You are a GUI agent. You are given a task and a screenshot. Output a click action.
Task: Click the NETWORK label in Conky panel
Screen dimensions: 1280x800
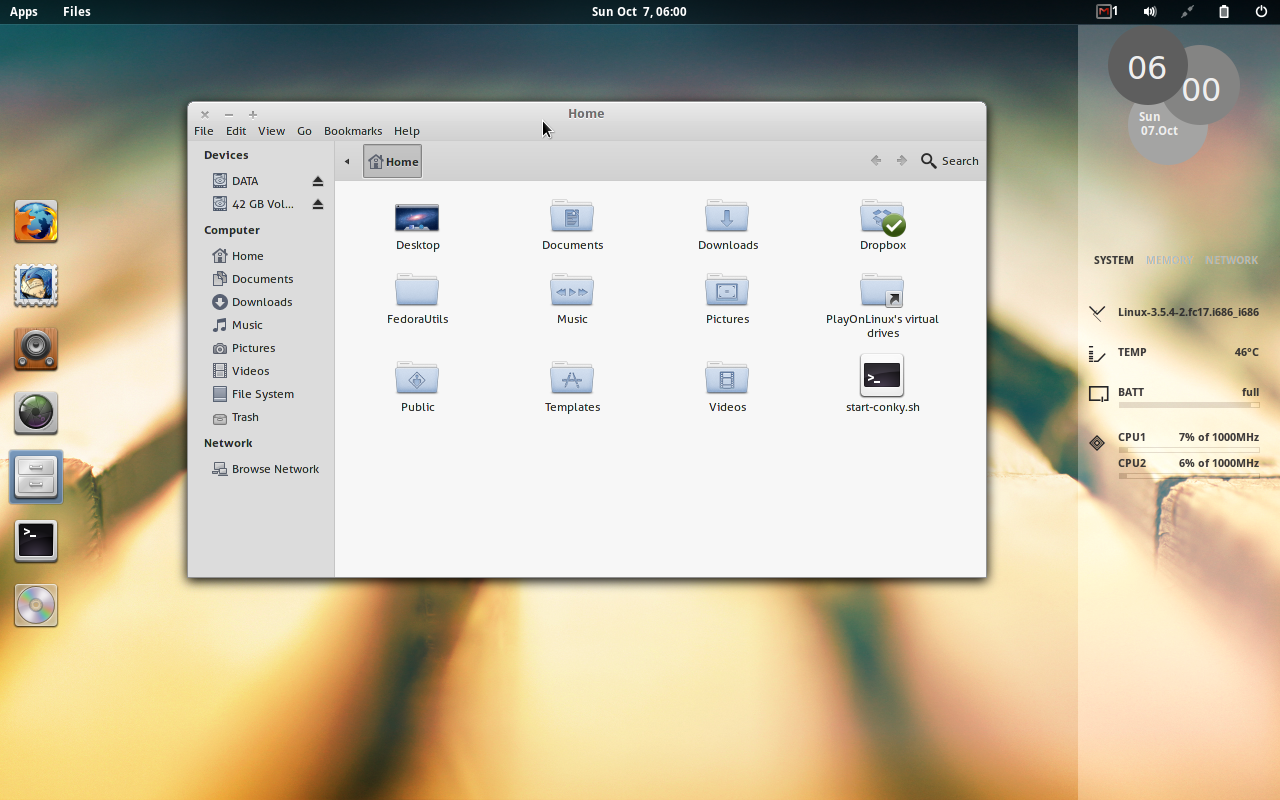pos(1231,260)
